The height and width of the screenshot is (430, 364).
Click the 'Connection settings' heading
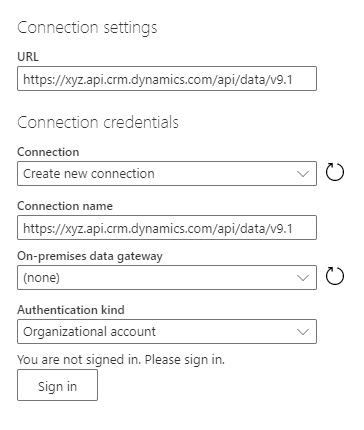coord(87,28)
